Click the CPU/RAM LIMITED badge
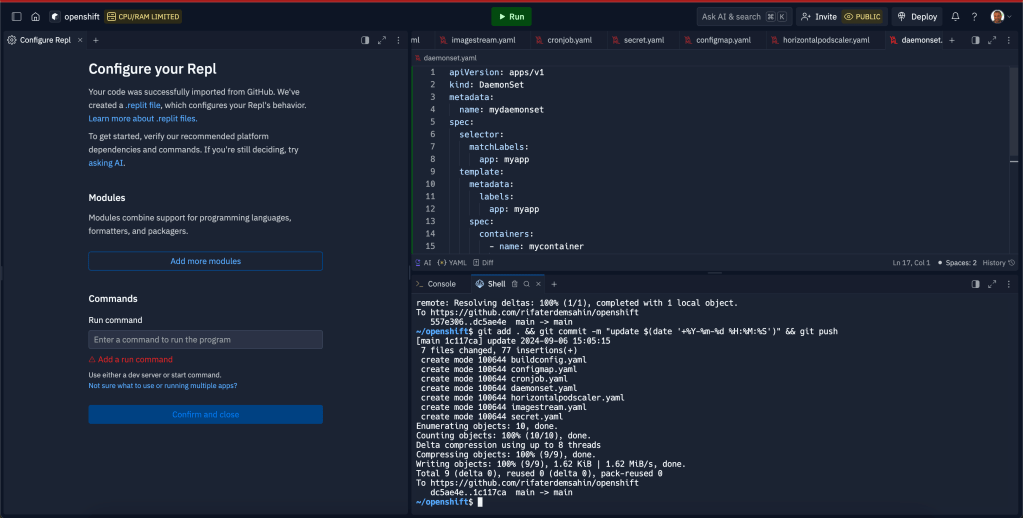1023x518 pixels. [x=144, y=17]
